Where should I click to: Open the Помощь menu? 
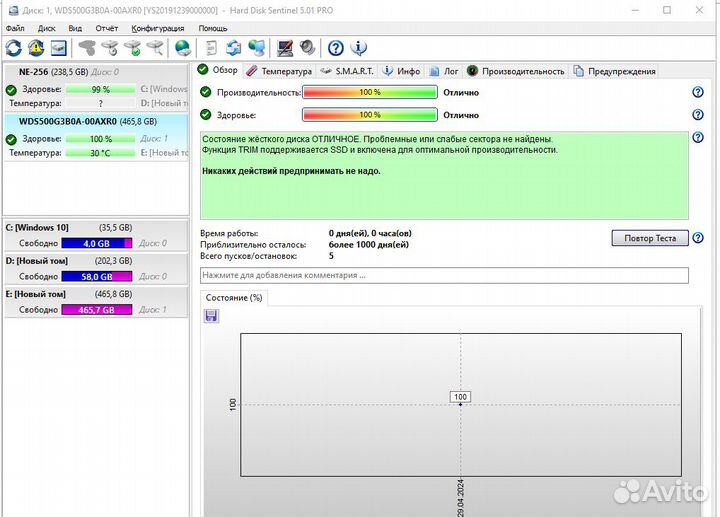coord(213,28)
